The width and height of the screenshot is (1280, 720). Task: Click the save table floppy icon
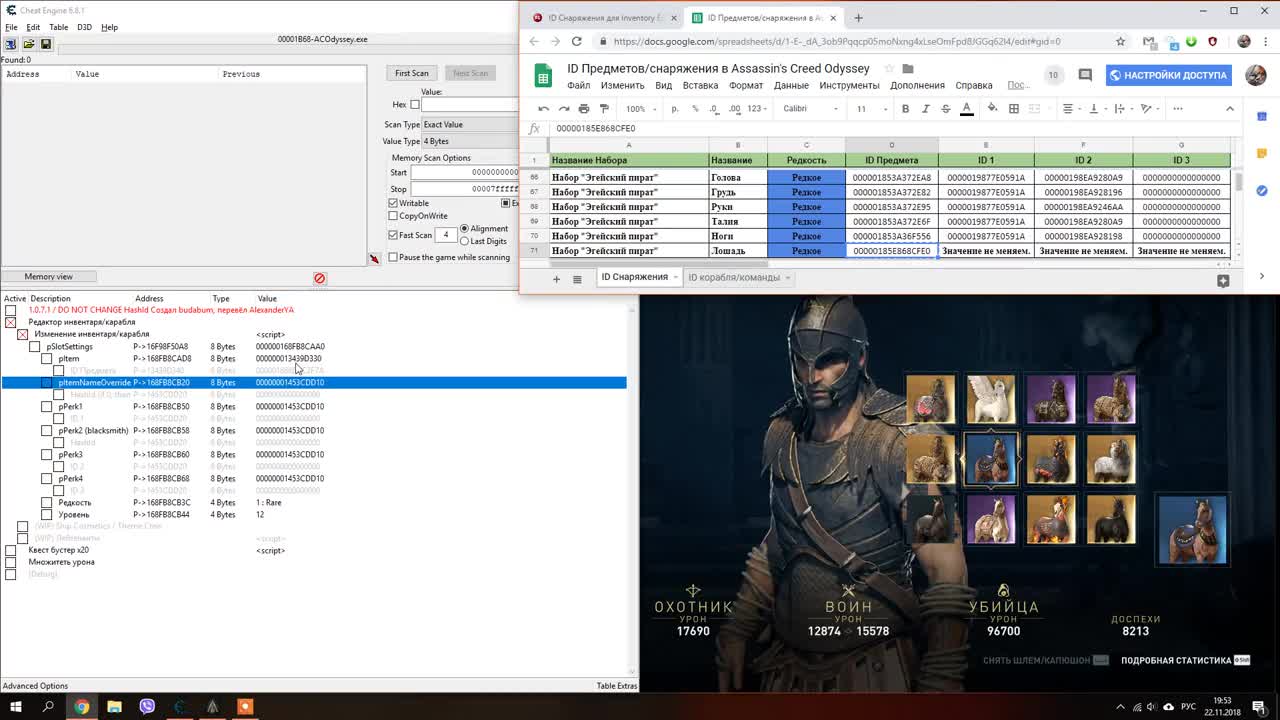tap(46, 44)
